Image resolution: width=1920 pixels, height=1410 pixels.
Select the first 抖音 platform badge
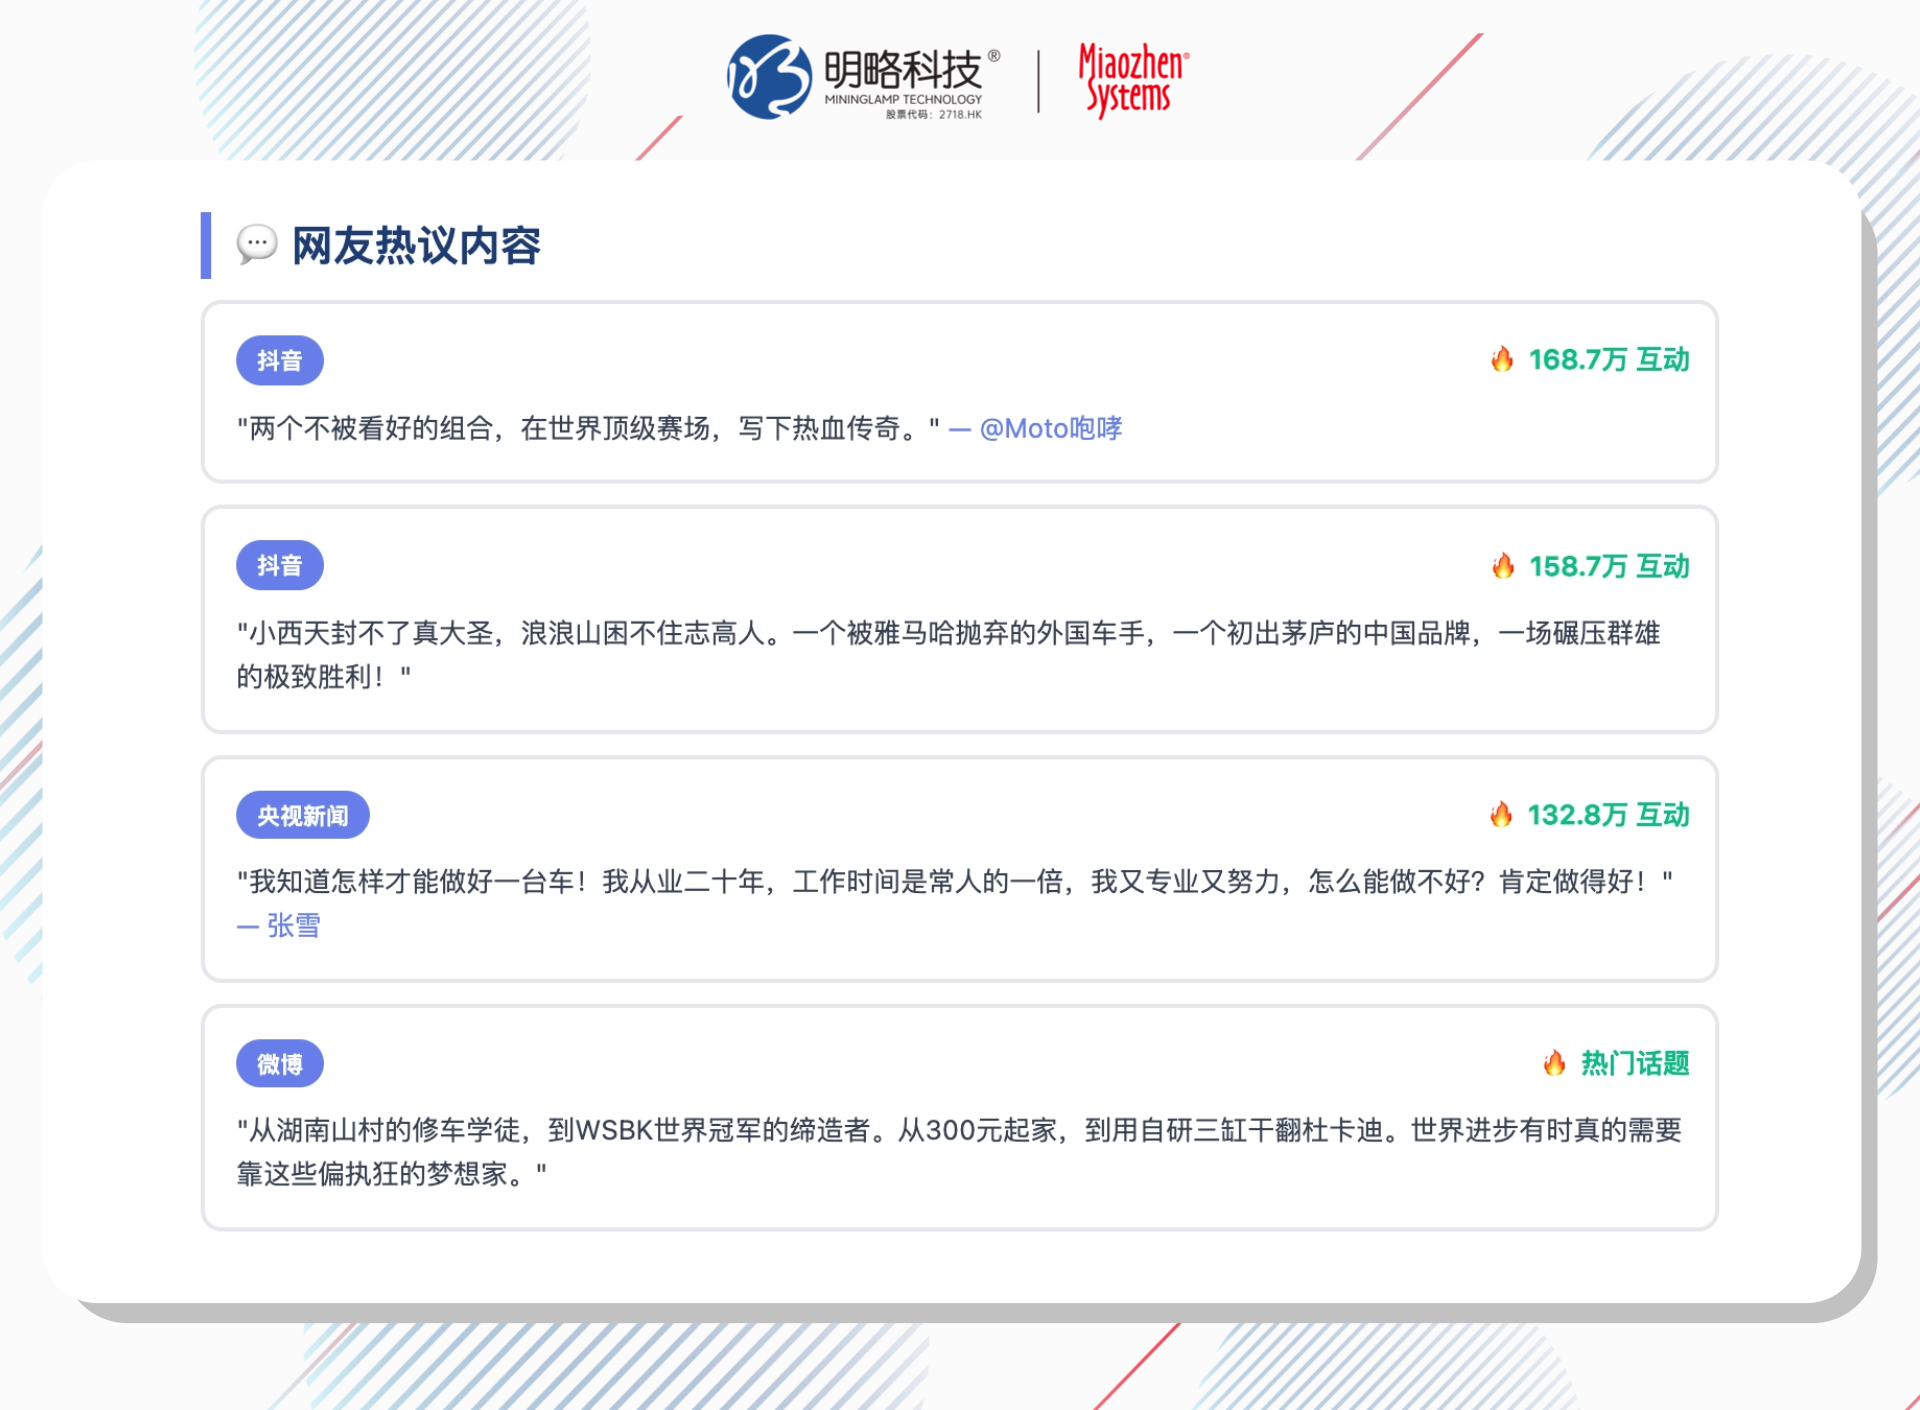coord(280,360)
